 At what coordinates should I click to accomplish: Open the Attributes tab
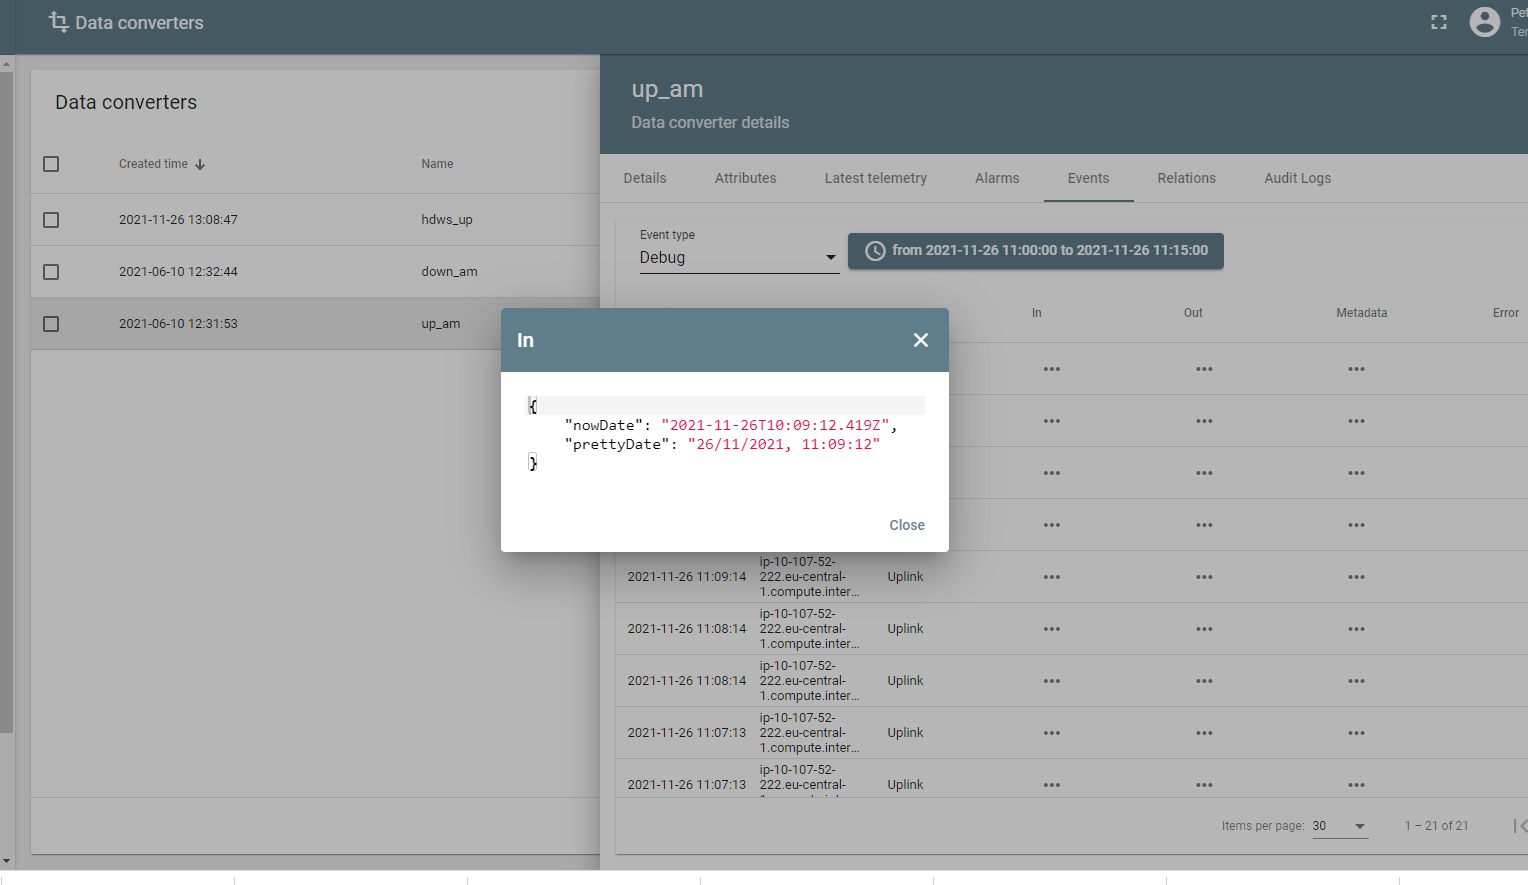746,178
